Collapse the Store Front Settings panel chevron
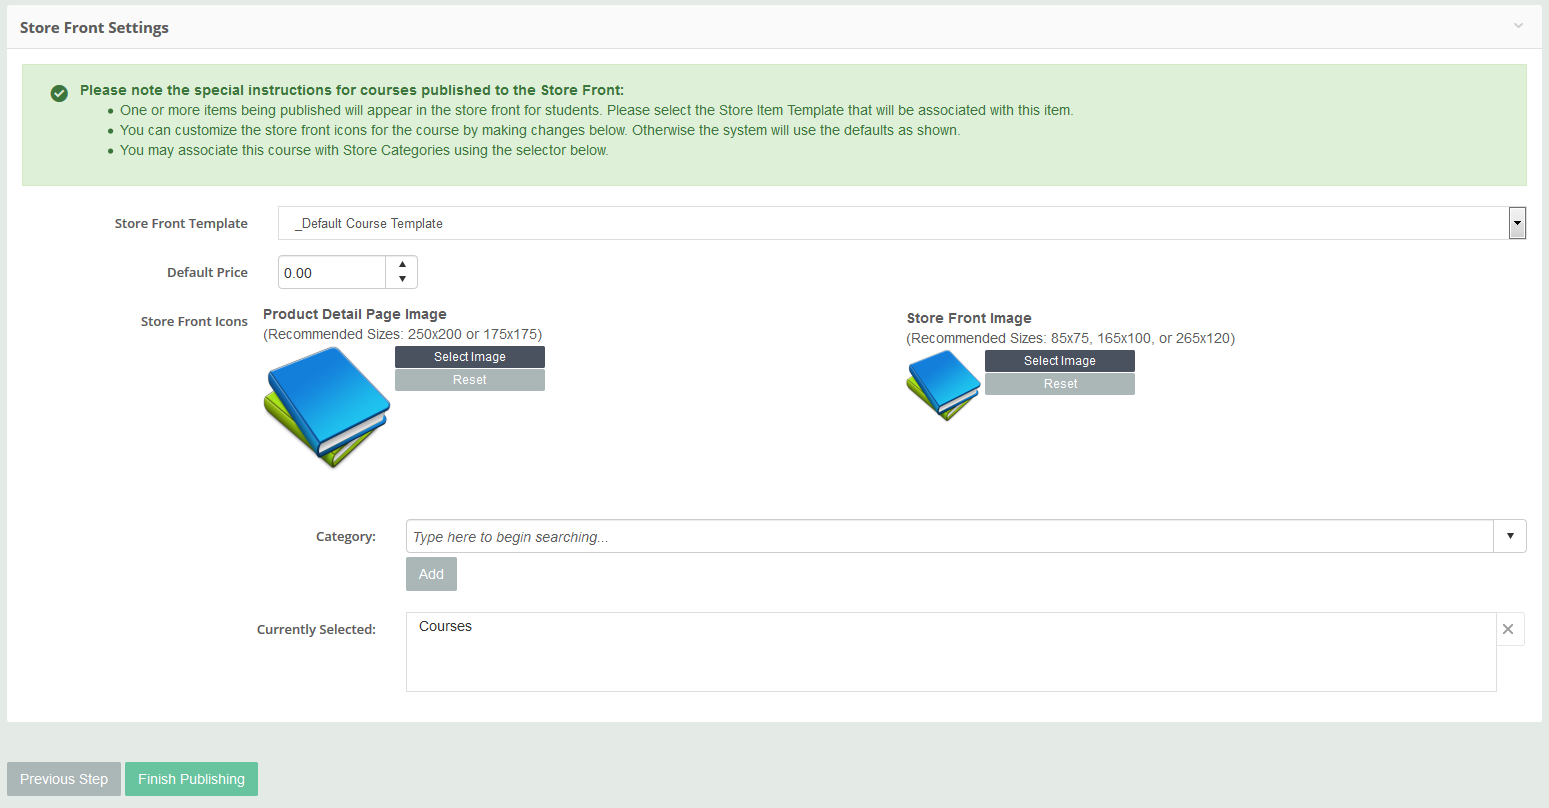The height and width of the screenshot is (808, 1549). [1518, 26]
